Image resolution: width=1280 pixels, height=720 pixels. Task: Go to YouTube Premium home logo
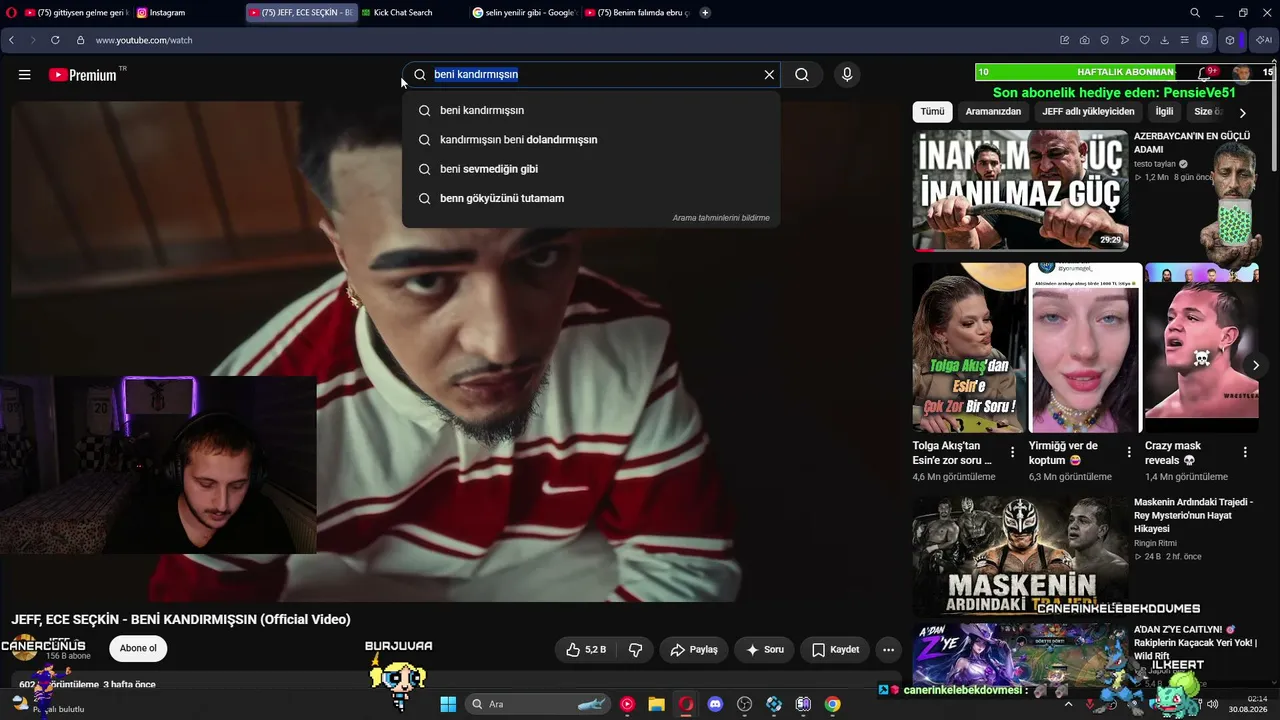(x=83, y=75)
